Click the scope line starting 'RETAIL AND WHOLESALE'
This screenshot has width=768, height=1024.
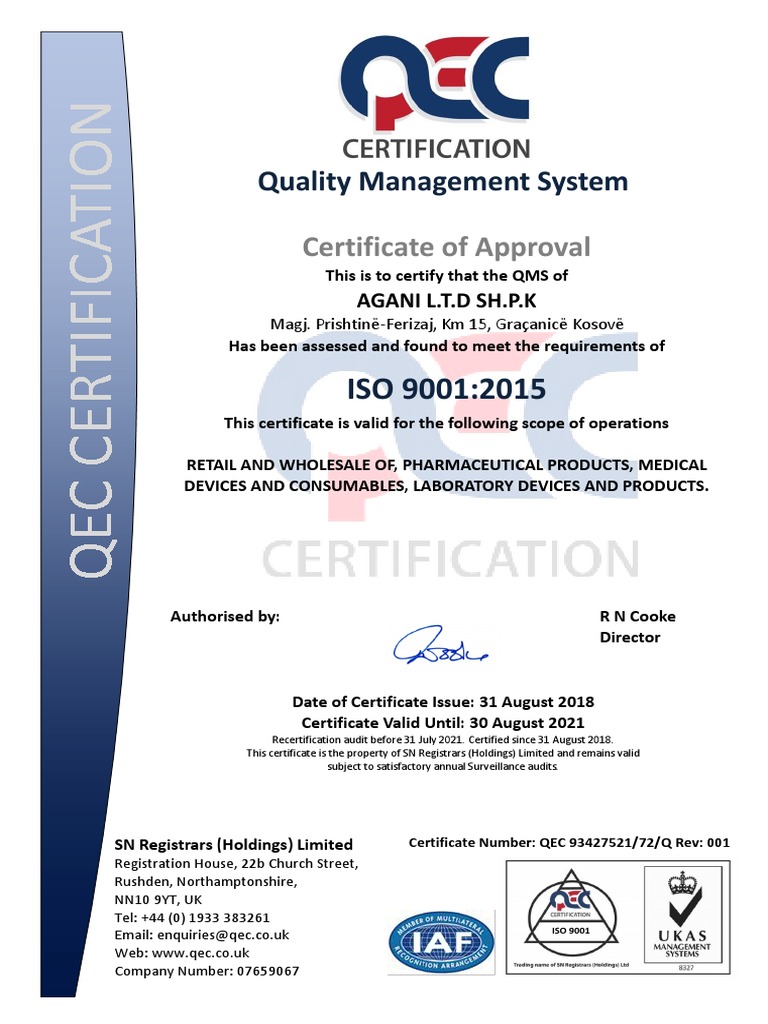(447, 465)
